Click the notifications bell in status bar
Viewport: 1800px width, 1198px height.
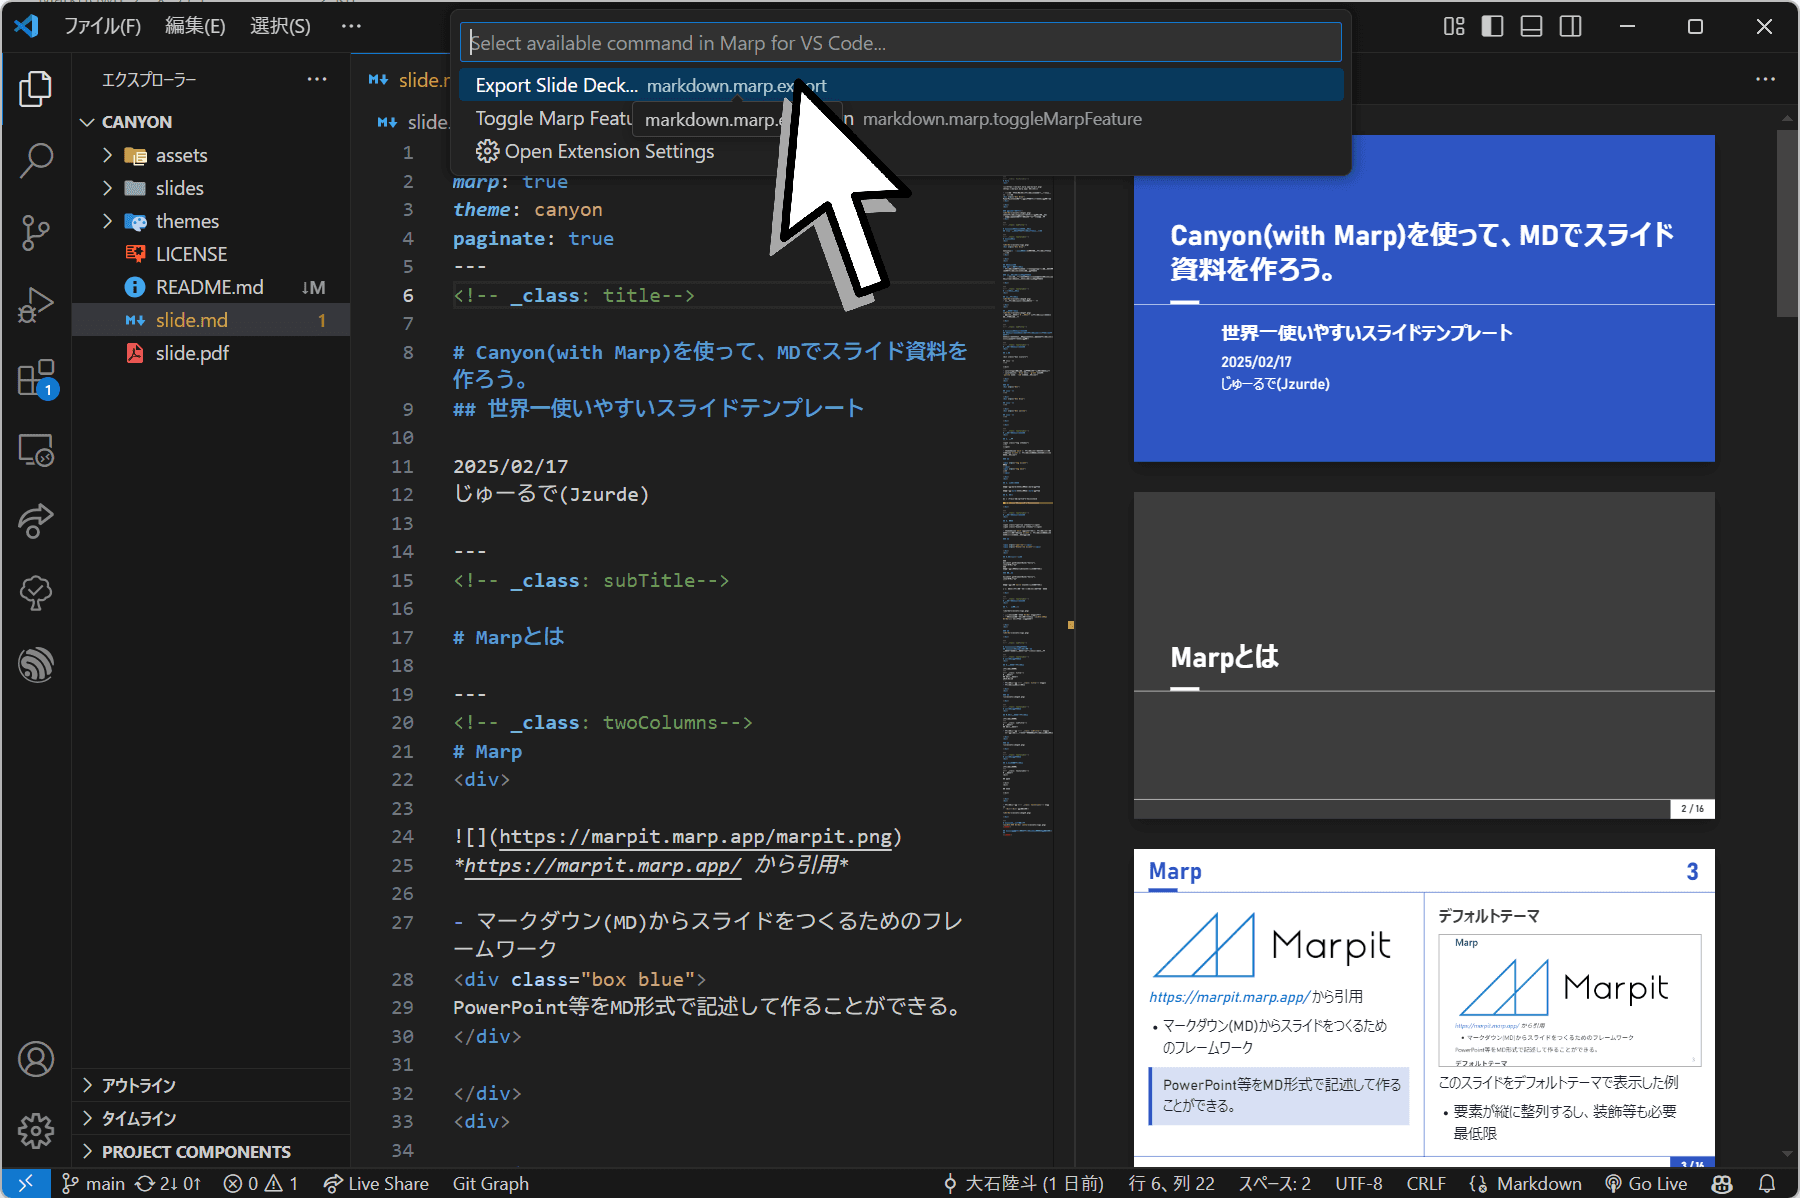point(1767,1183)
